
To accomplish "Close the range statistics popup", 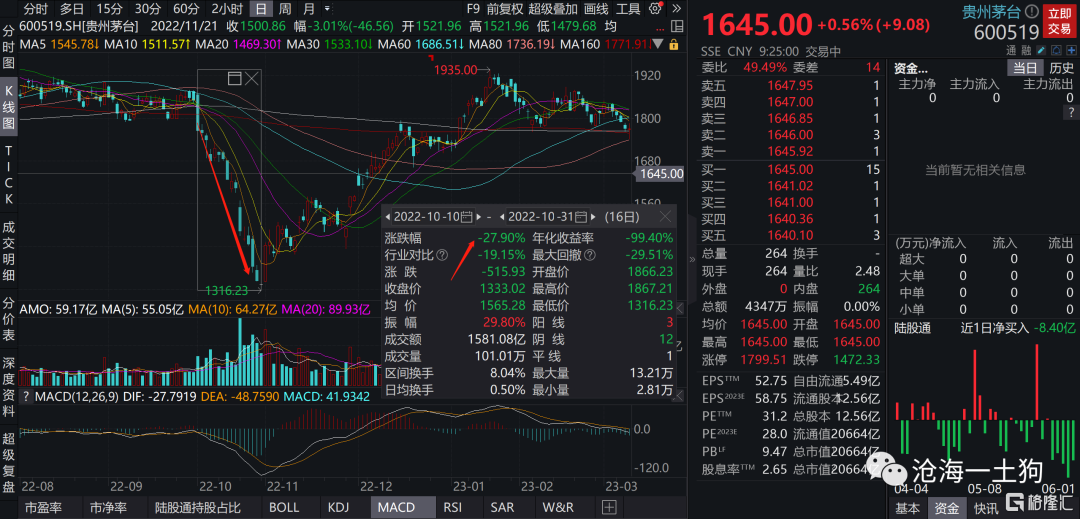I will point(665,217).
